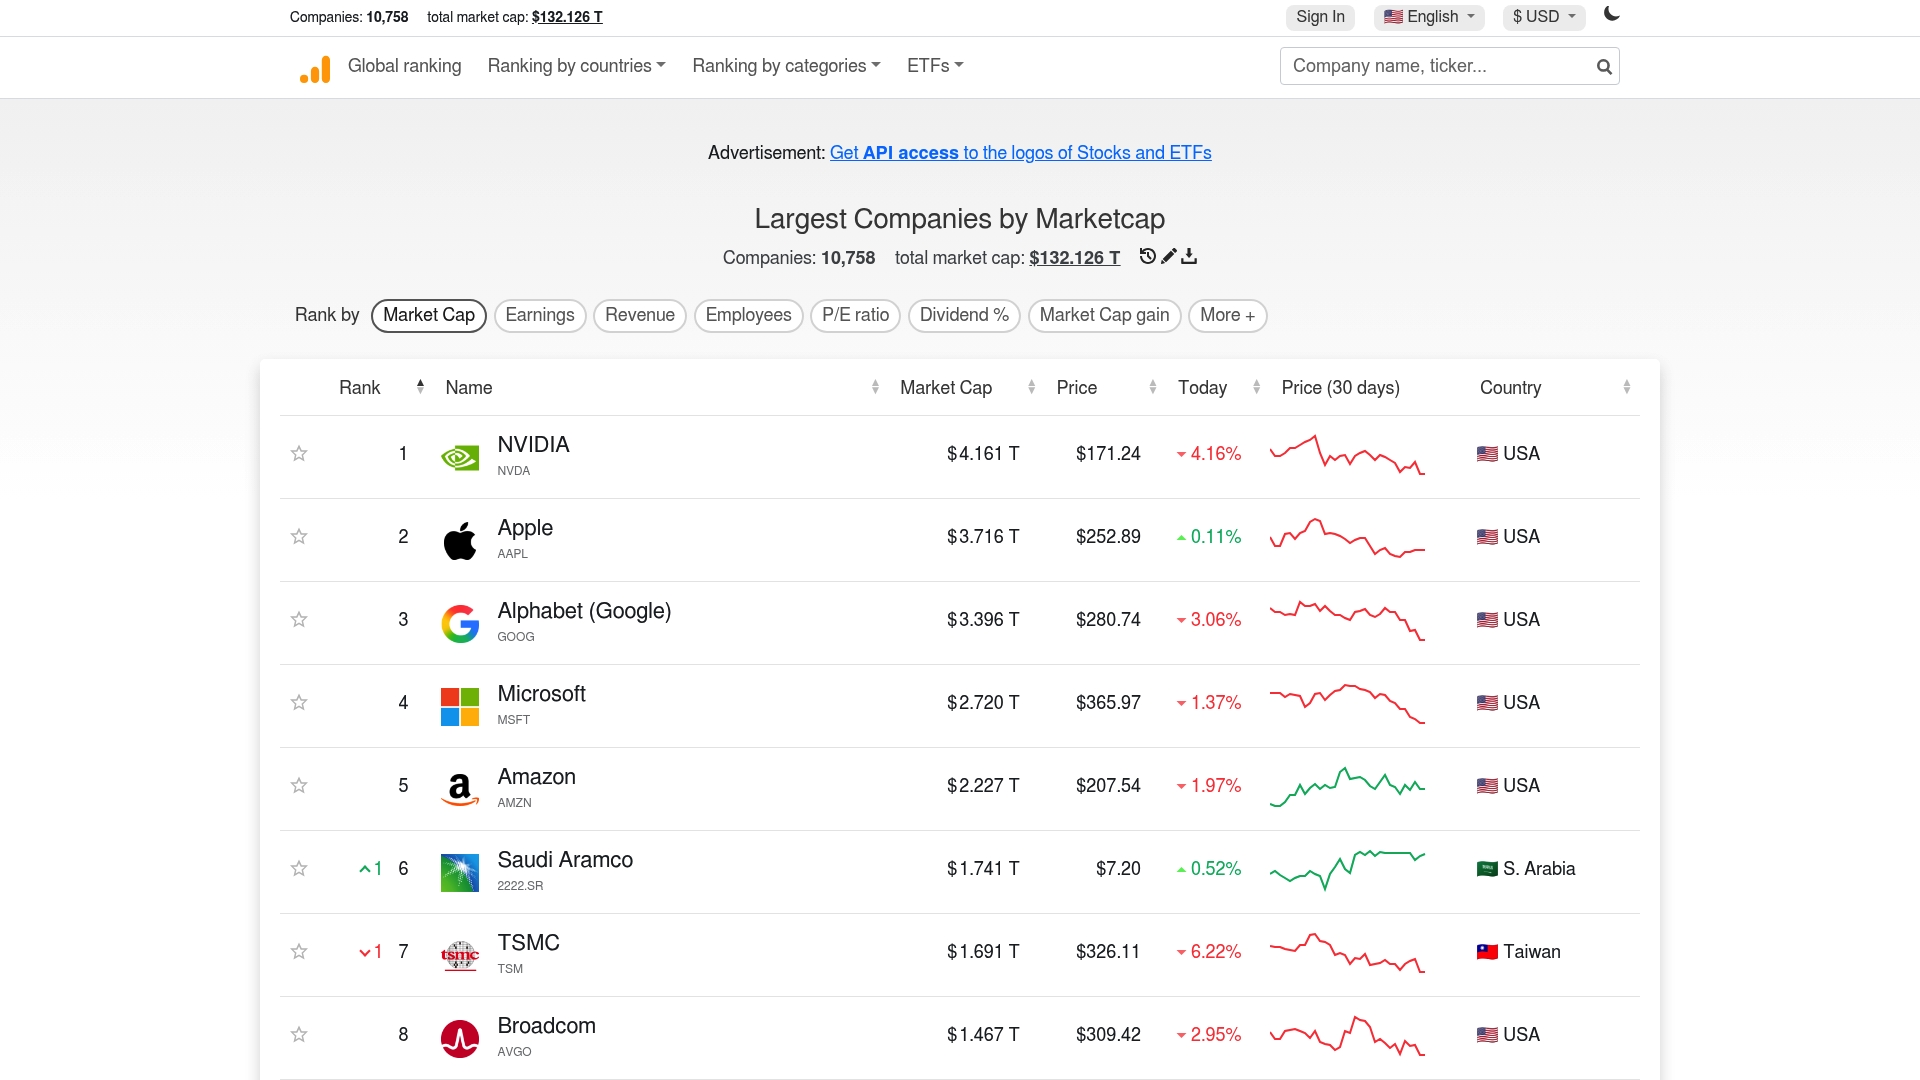This screenshot has width=1920, height=1080.
Task: Download the data using the download icon
Action: pos(1189,257)
